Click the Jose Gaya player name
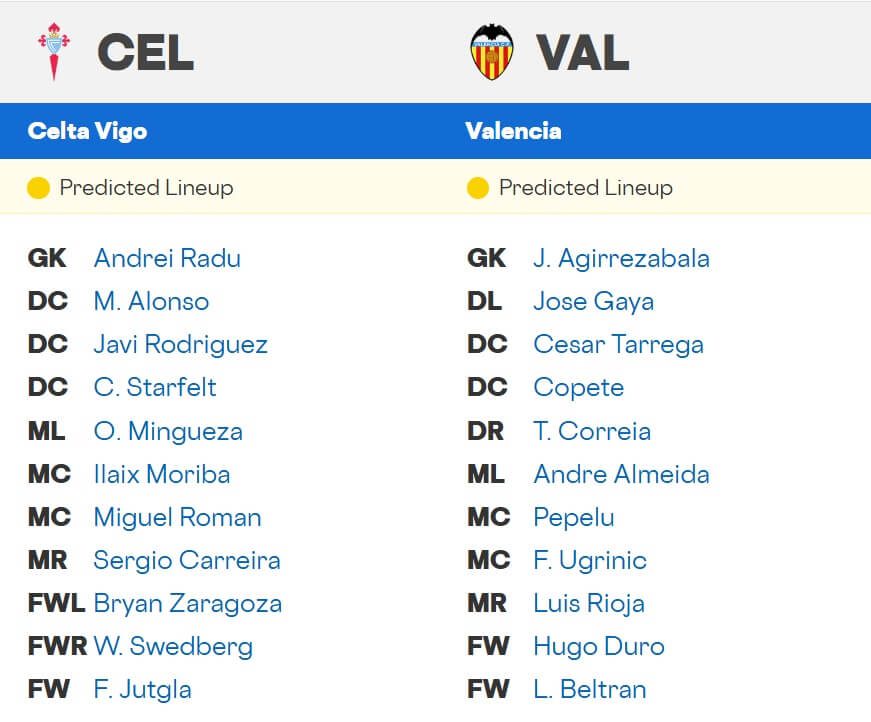The width and height of the screenshot is (871, 722). (x=594, y=301)
